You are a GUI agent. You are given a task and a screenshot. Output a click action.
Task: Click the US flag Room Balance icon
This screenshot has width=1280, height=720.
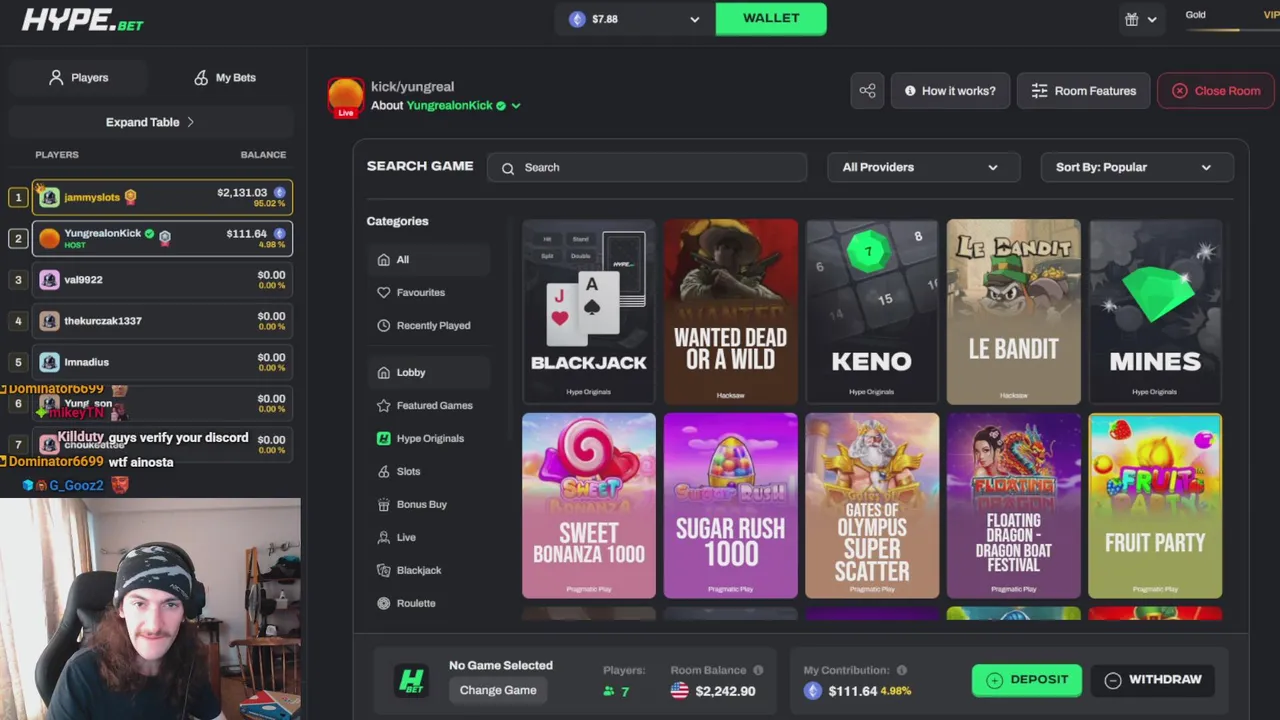(680, 691)
